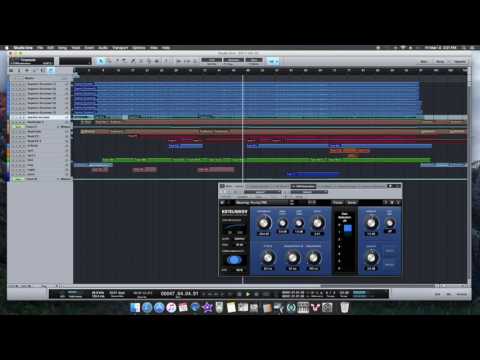This screenshot has height=360, width=480.
Task: Start playback with the Play button
Action: pos(248,294)
